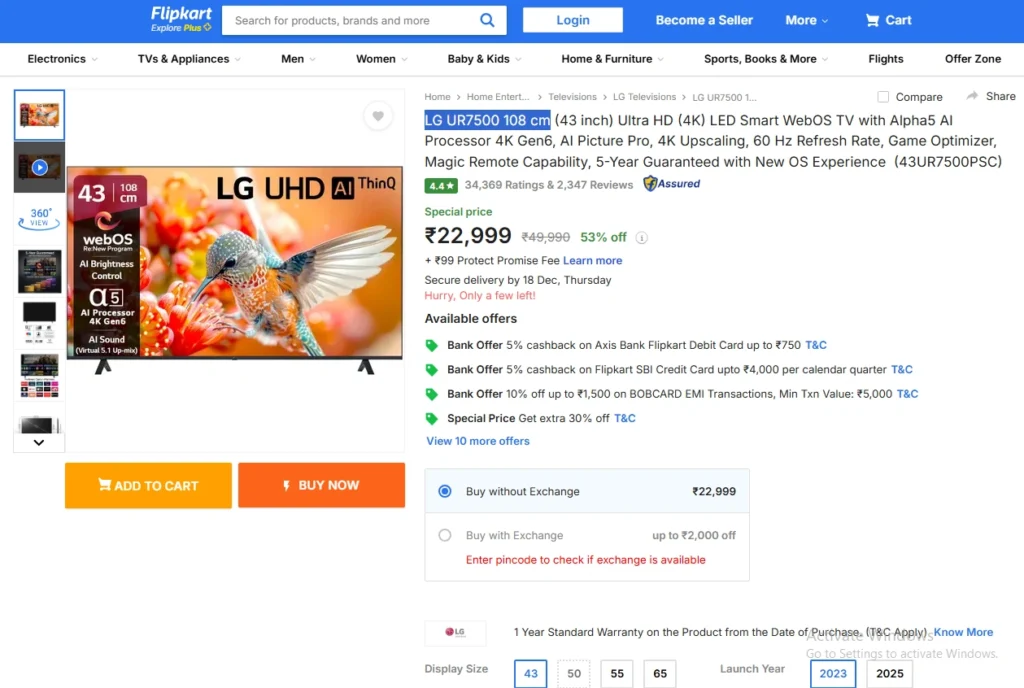The width and height of the screenshot is (1024, 688).
Task: Enable the Compare checkbox
Action: [881, 97]
